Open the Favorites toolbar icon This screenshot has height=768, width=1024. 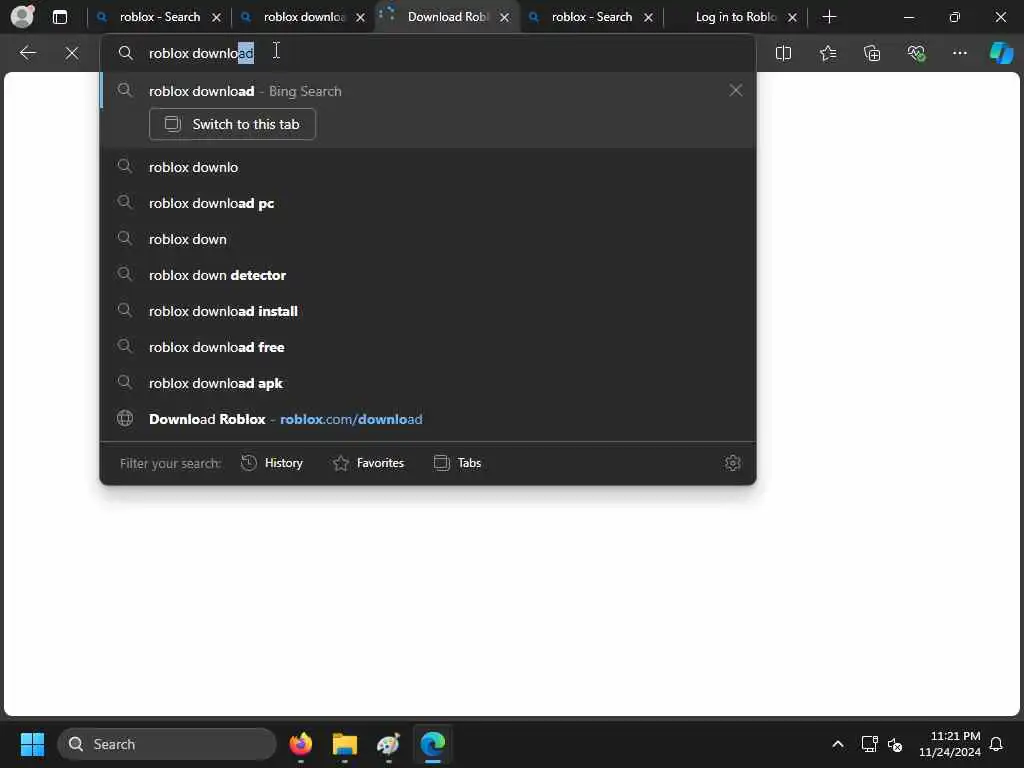click(827, 53)
